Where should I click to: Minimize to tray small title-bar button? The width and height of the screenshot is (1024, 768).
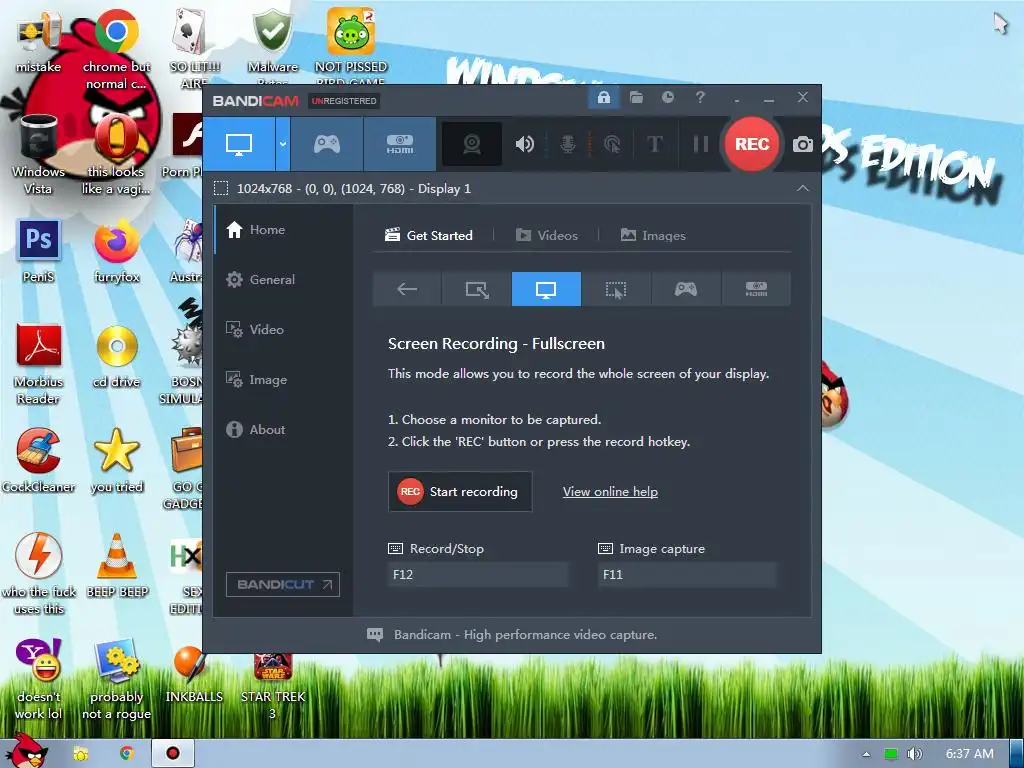tap(737, 99)
